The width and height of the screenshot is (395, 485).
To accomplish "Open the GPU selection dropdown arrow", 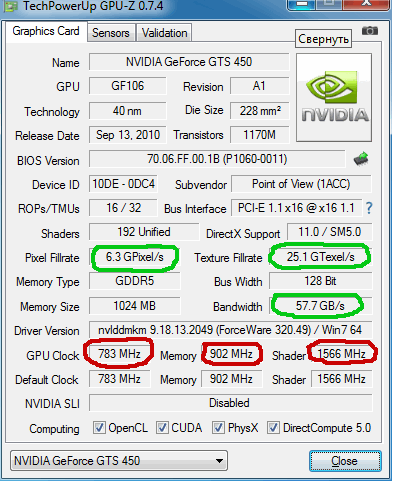I will (x=219, y=461).
